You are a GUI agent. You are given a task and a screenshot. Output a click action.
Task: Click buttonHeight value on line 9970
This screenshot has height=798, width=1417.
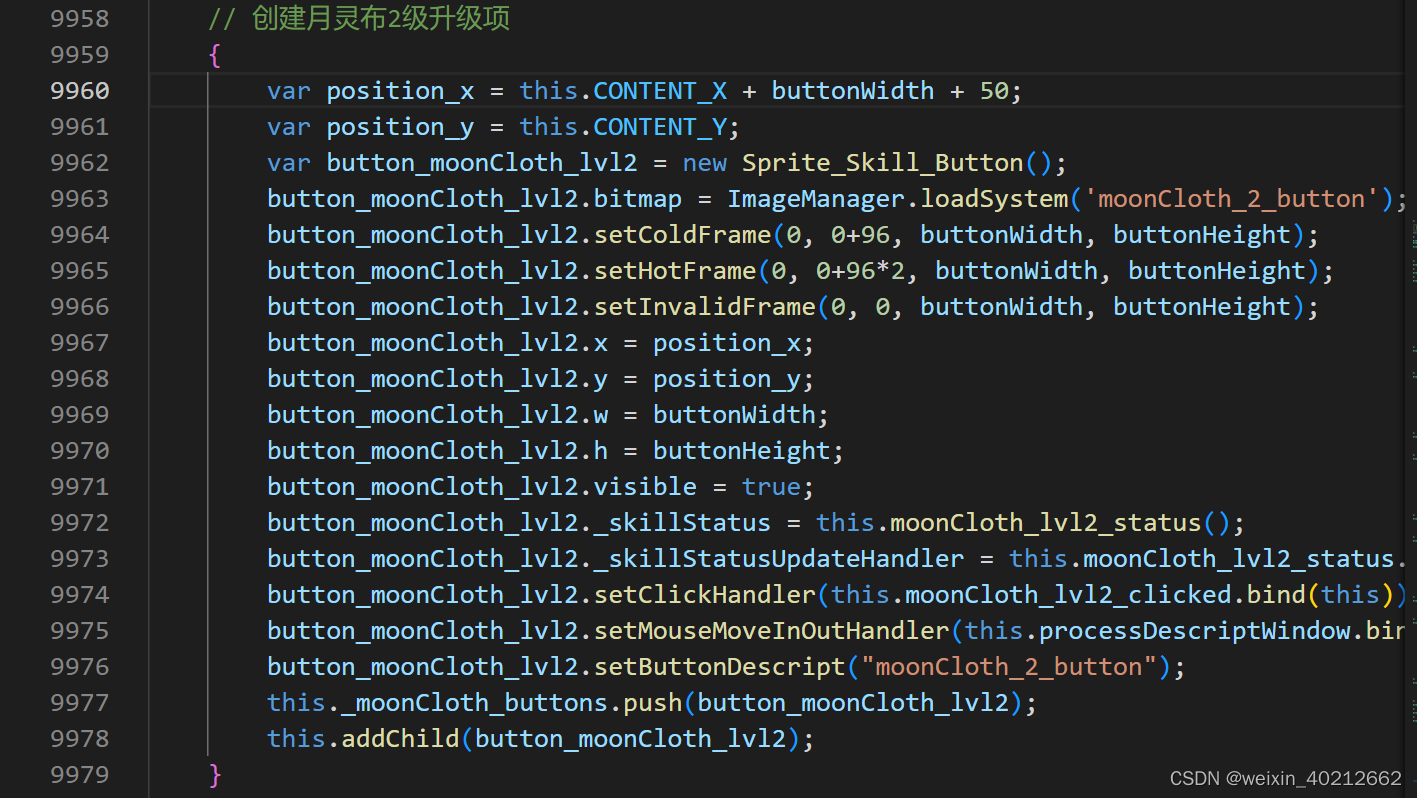[x=742, y=451]
